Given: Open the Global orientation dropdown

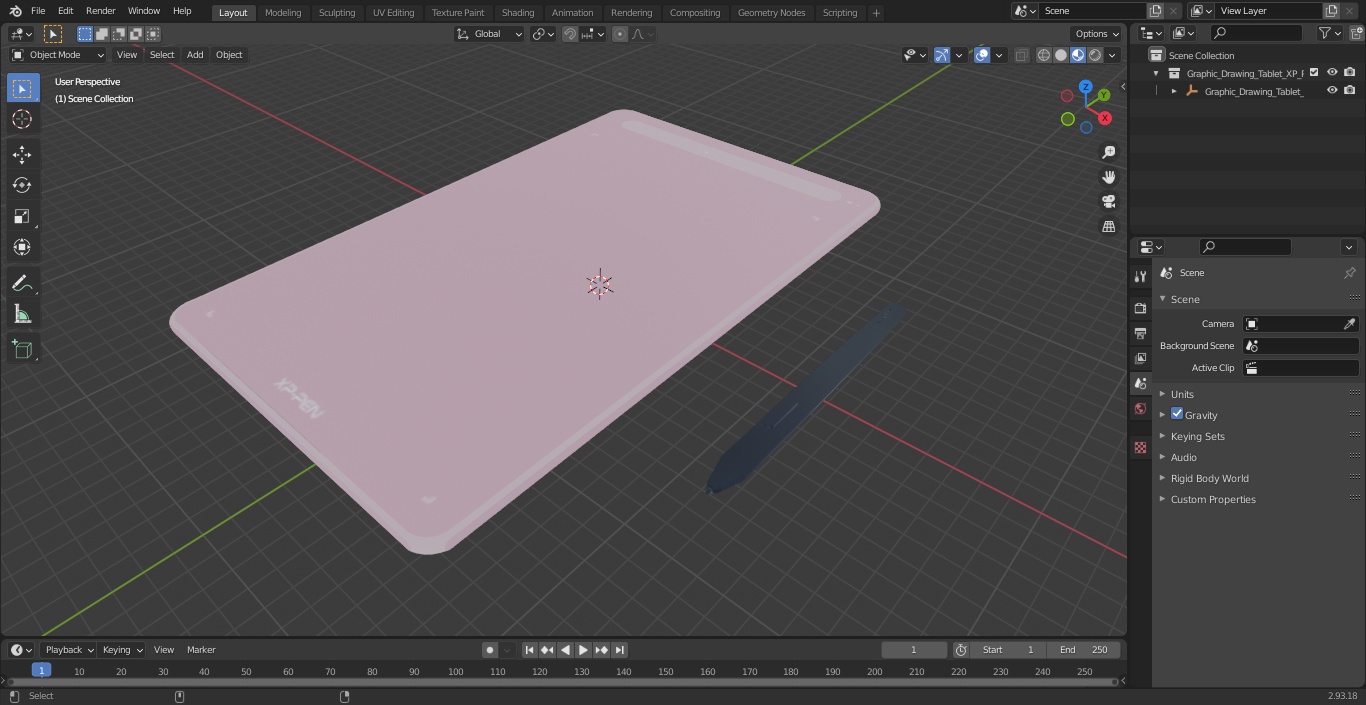Looking at the screenshot, I should coord(489,34).
